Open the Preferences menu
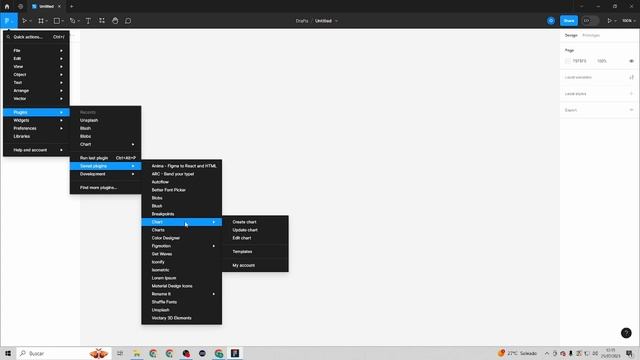640x360 pixels. (36, 128)
